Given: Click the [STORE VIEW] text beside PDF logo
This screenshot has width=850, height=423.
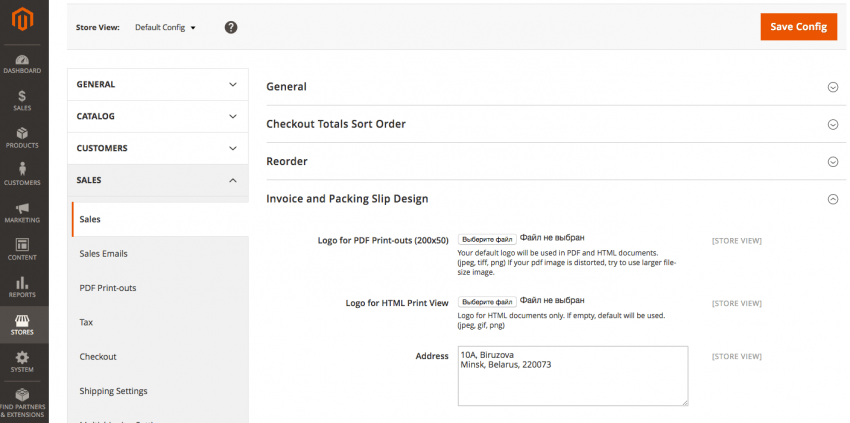Looking at the screenshot, I should click(x=737, y=241).
